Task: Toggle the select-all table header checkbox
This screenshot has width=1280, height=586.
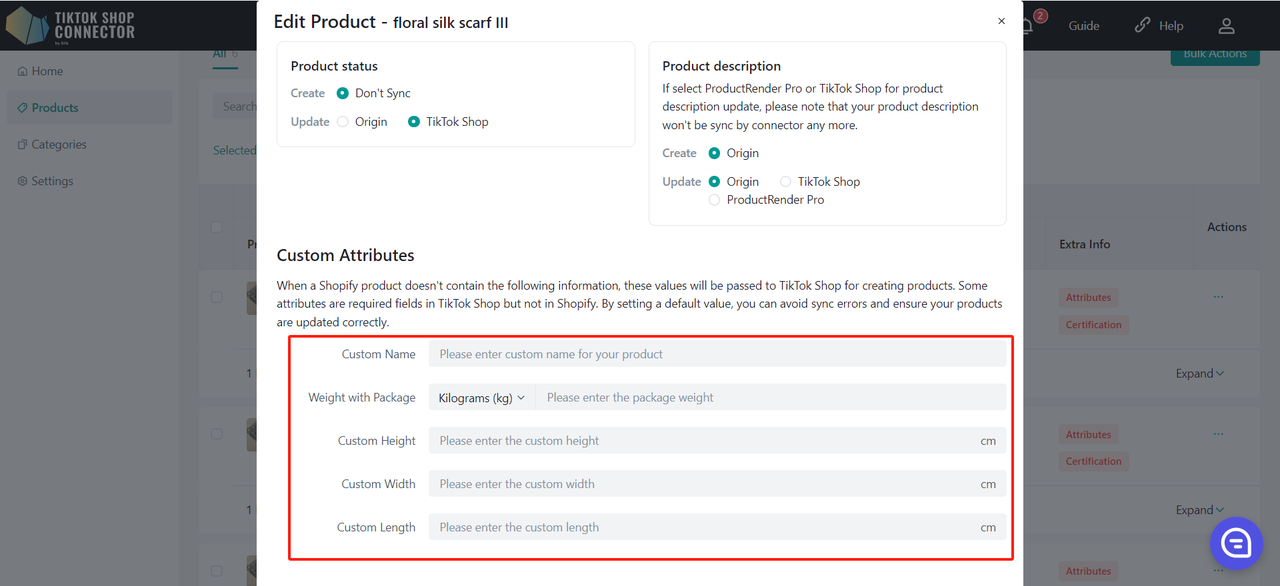Action: click(x=216, y=227)
